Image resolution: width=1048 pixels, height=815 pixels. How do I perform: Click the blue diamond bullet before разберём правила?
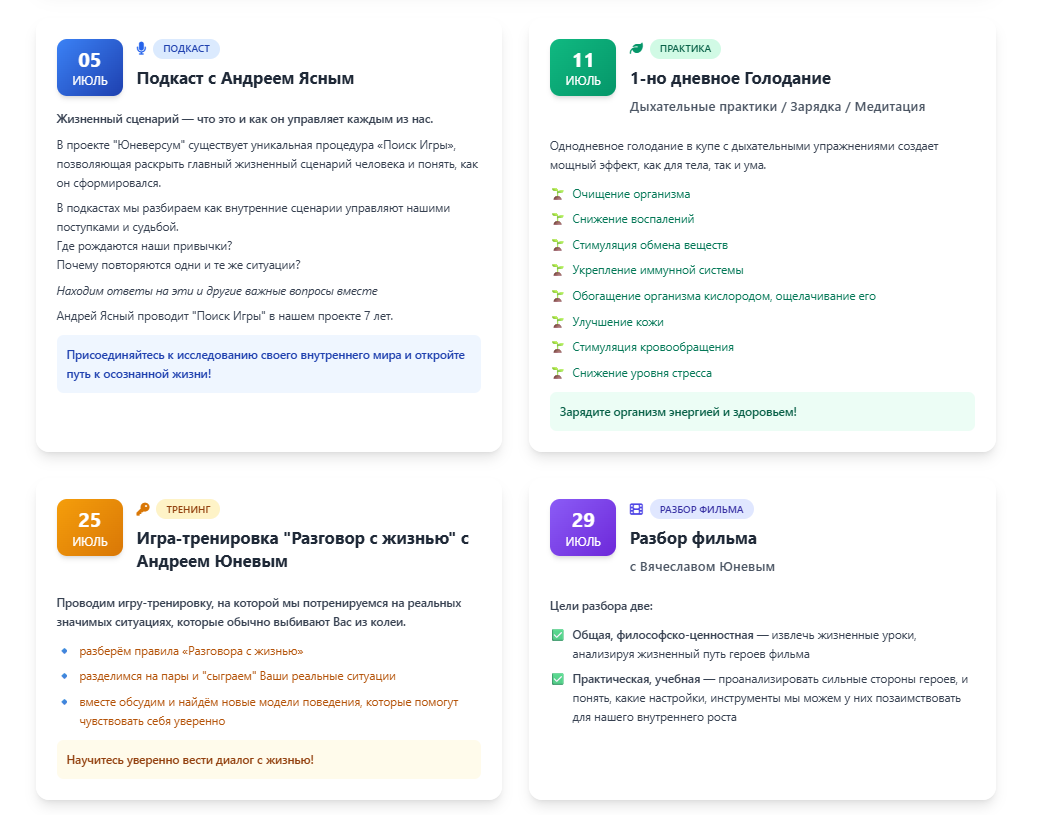[x=64, y=651]
